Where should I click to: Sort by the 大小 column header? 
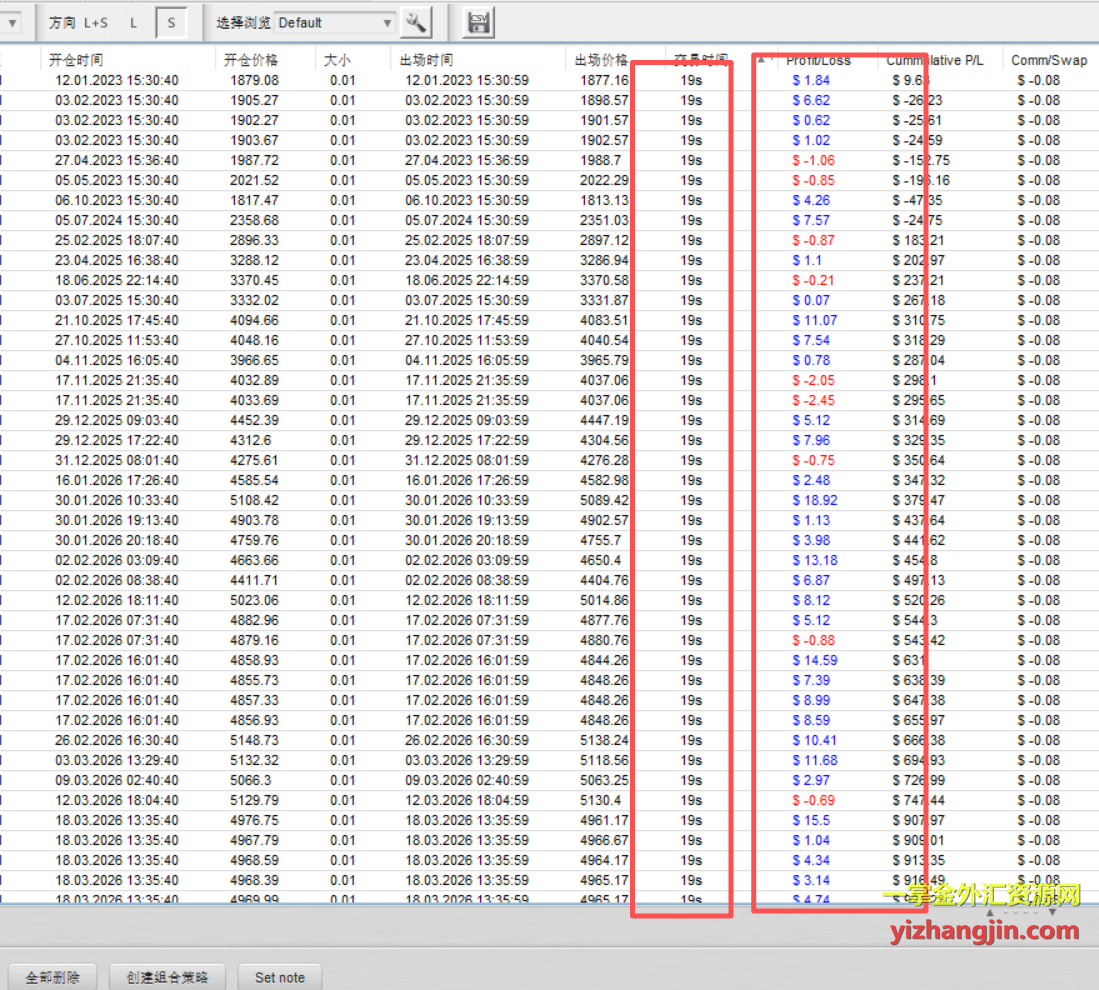(337, 60)
